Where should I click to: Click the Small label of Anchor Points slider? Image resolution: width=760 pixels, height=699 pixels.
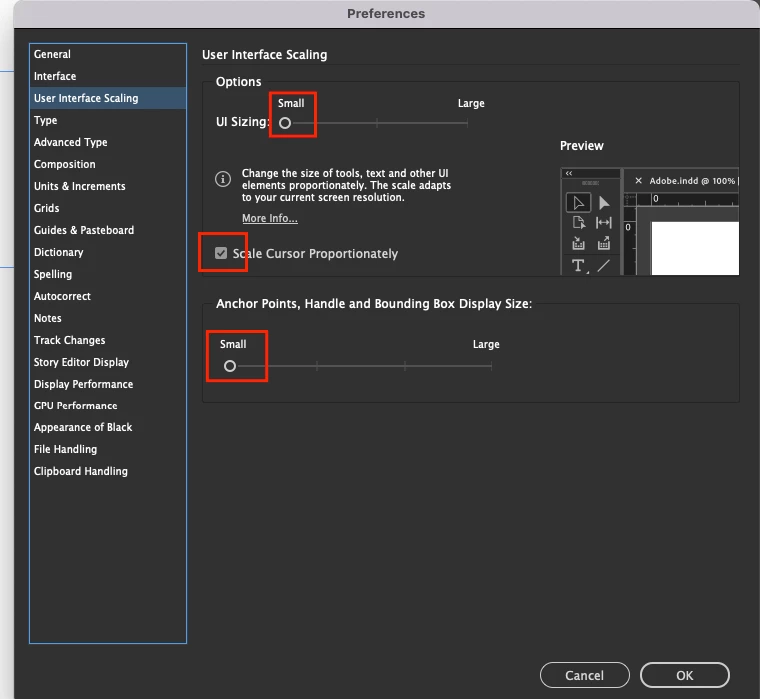233,344
